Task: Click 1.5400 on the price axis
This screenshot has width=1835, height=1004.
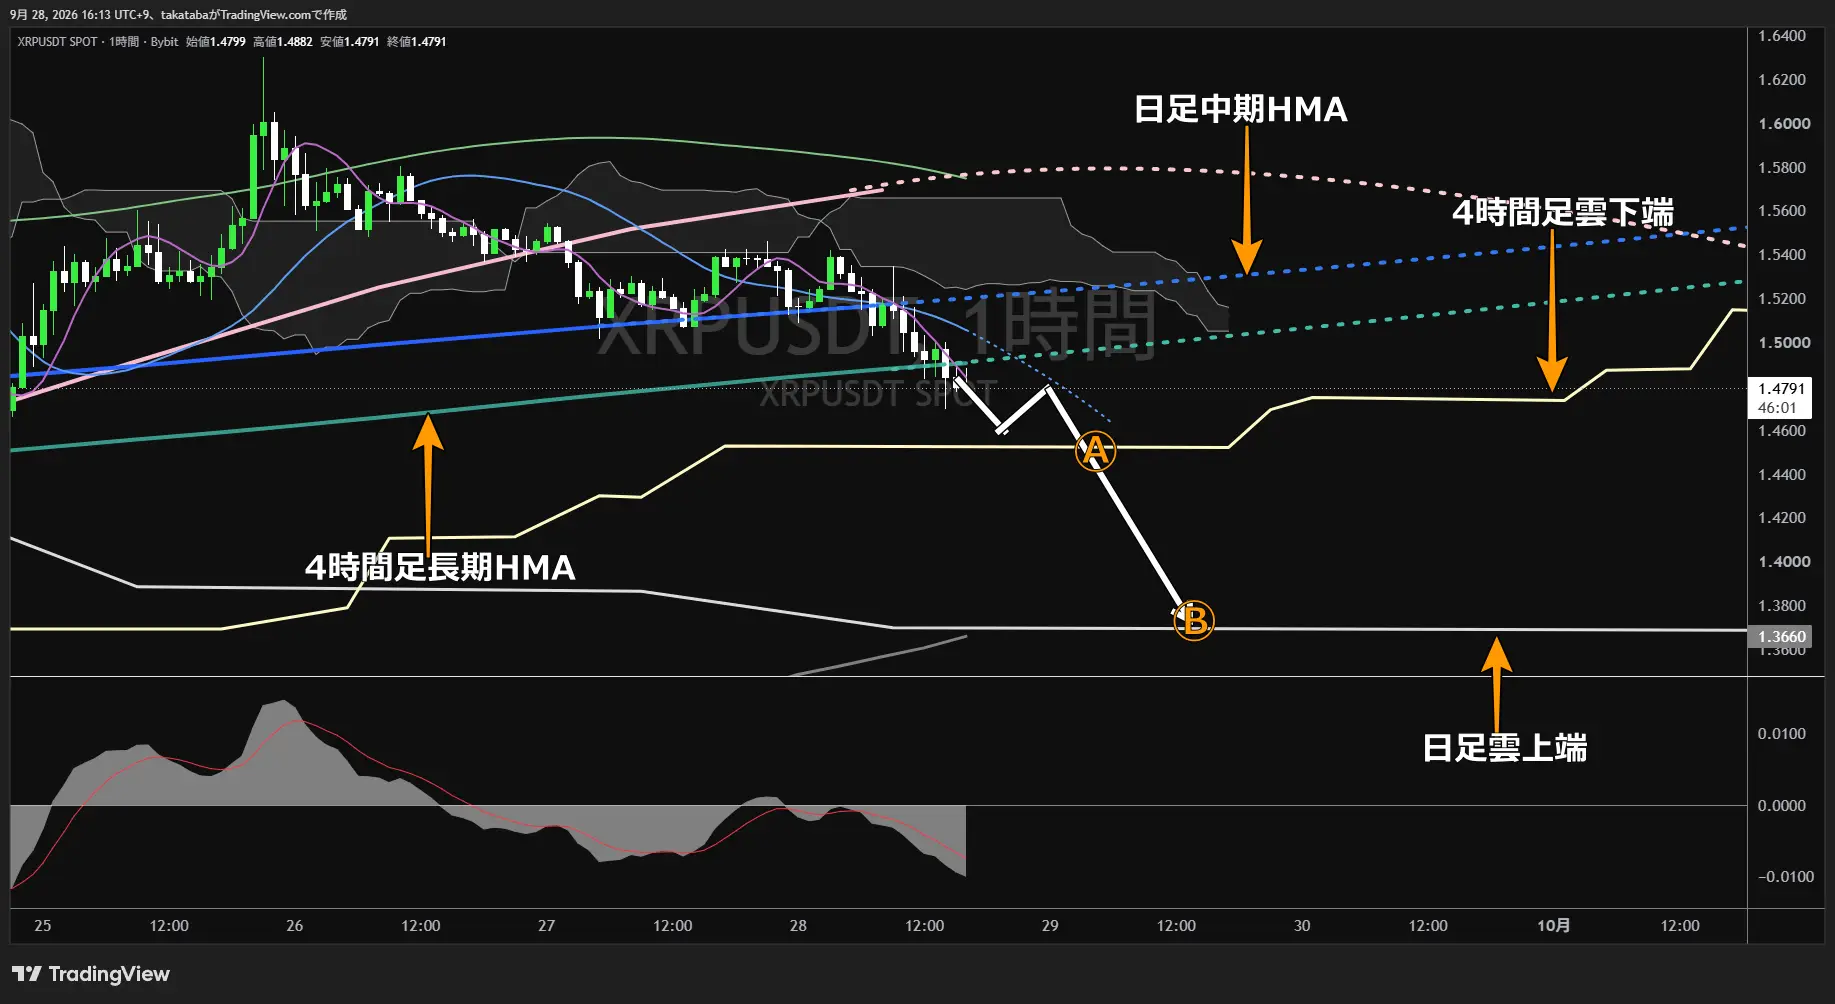Action: click(1782, 255)
